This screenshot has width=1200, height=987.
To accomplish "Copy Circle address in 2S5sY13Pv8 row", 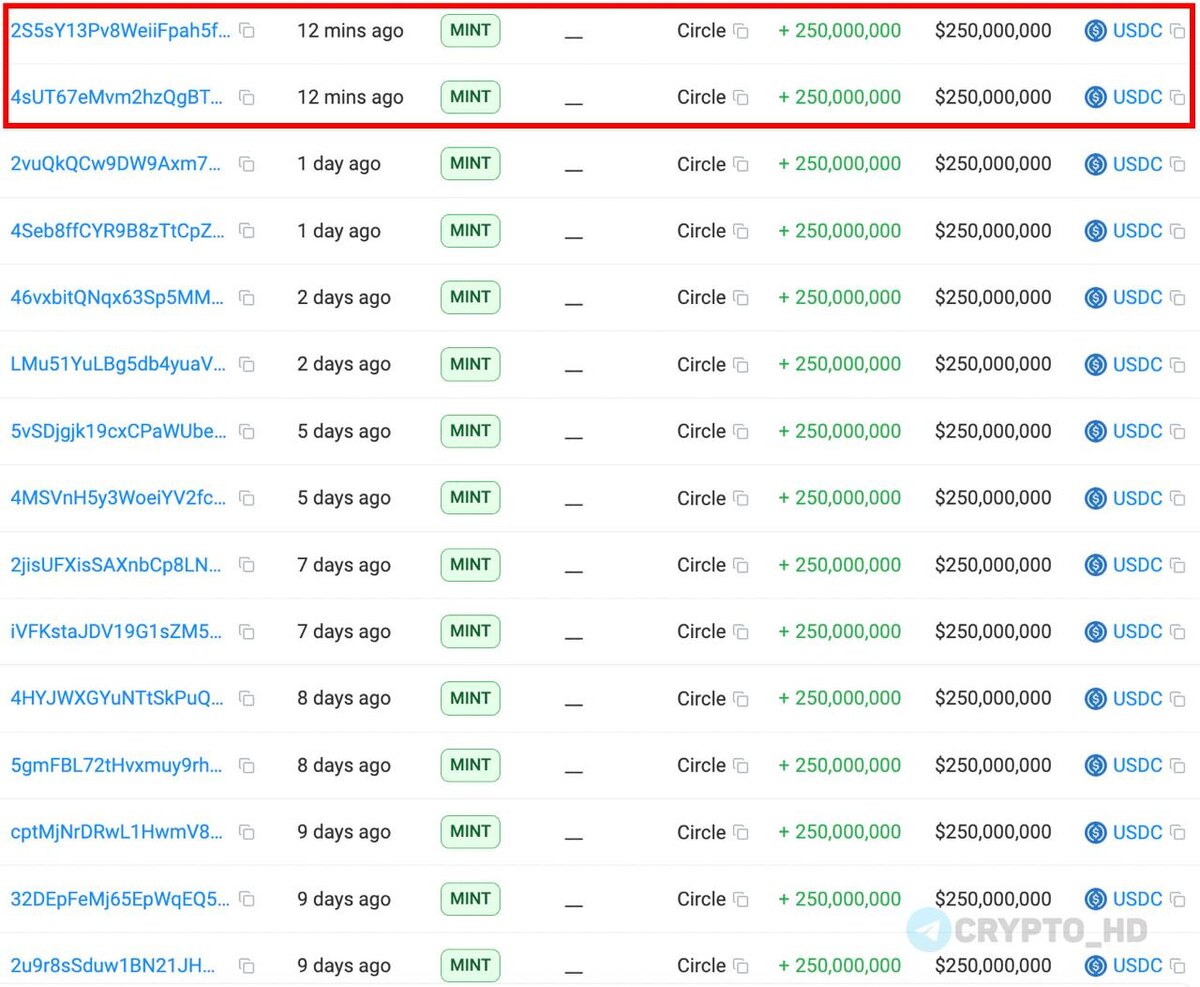I will click(741, 31).
